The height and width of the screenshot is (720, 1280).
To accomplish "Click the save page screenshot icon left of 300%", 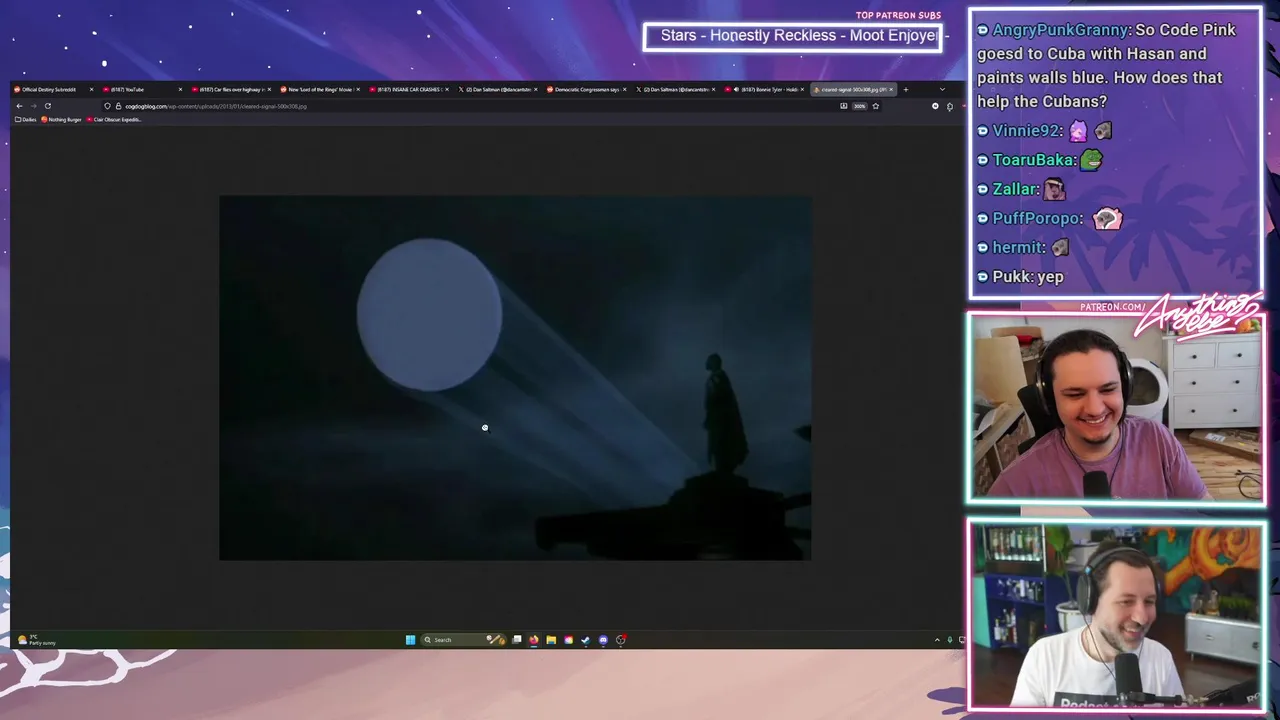I will click(x=843, y=106).
